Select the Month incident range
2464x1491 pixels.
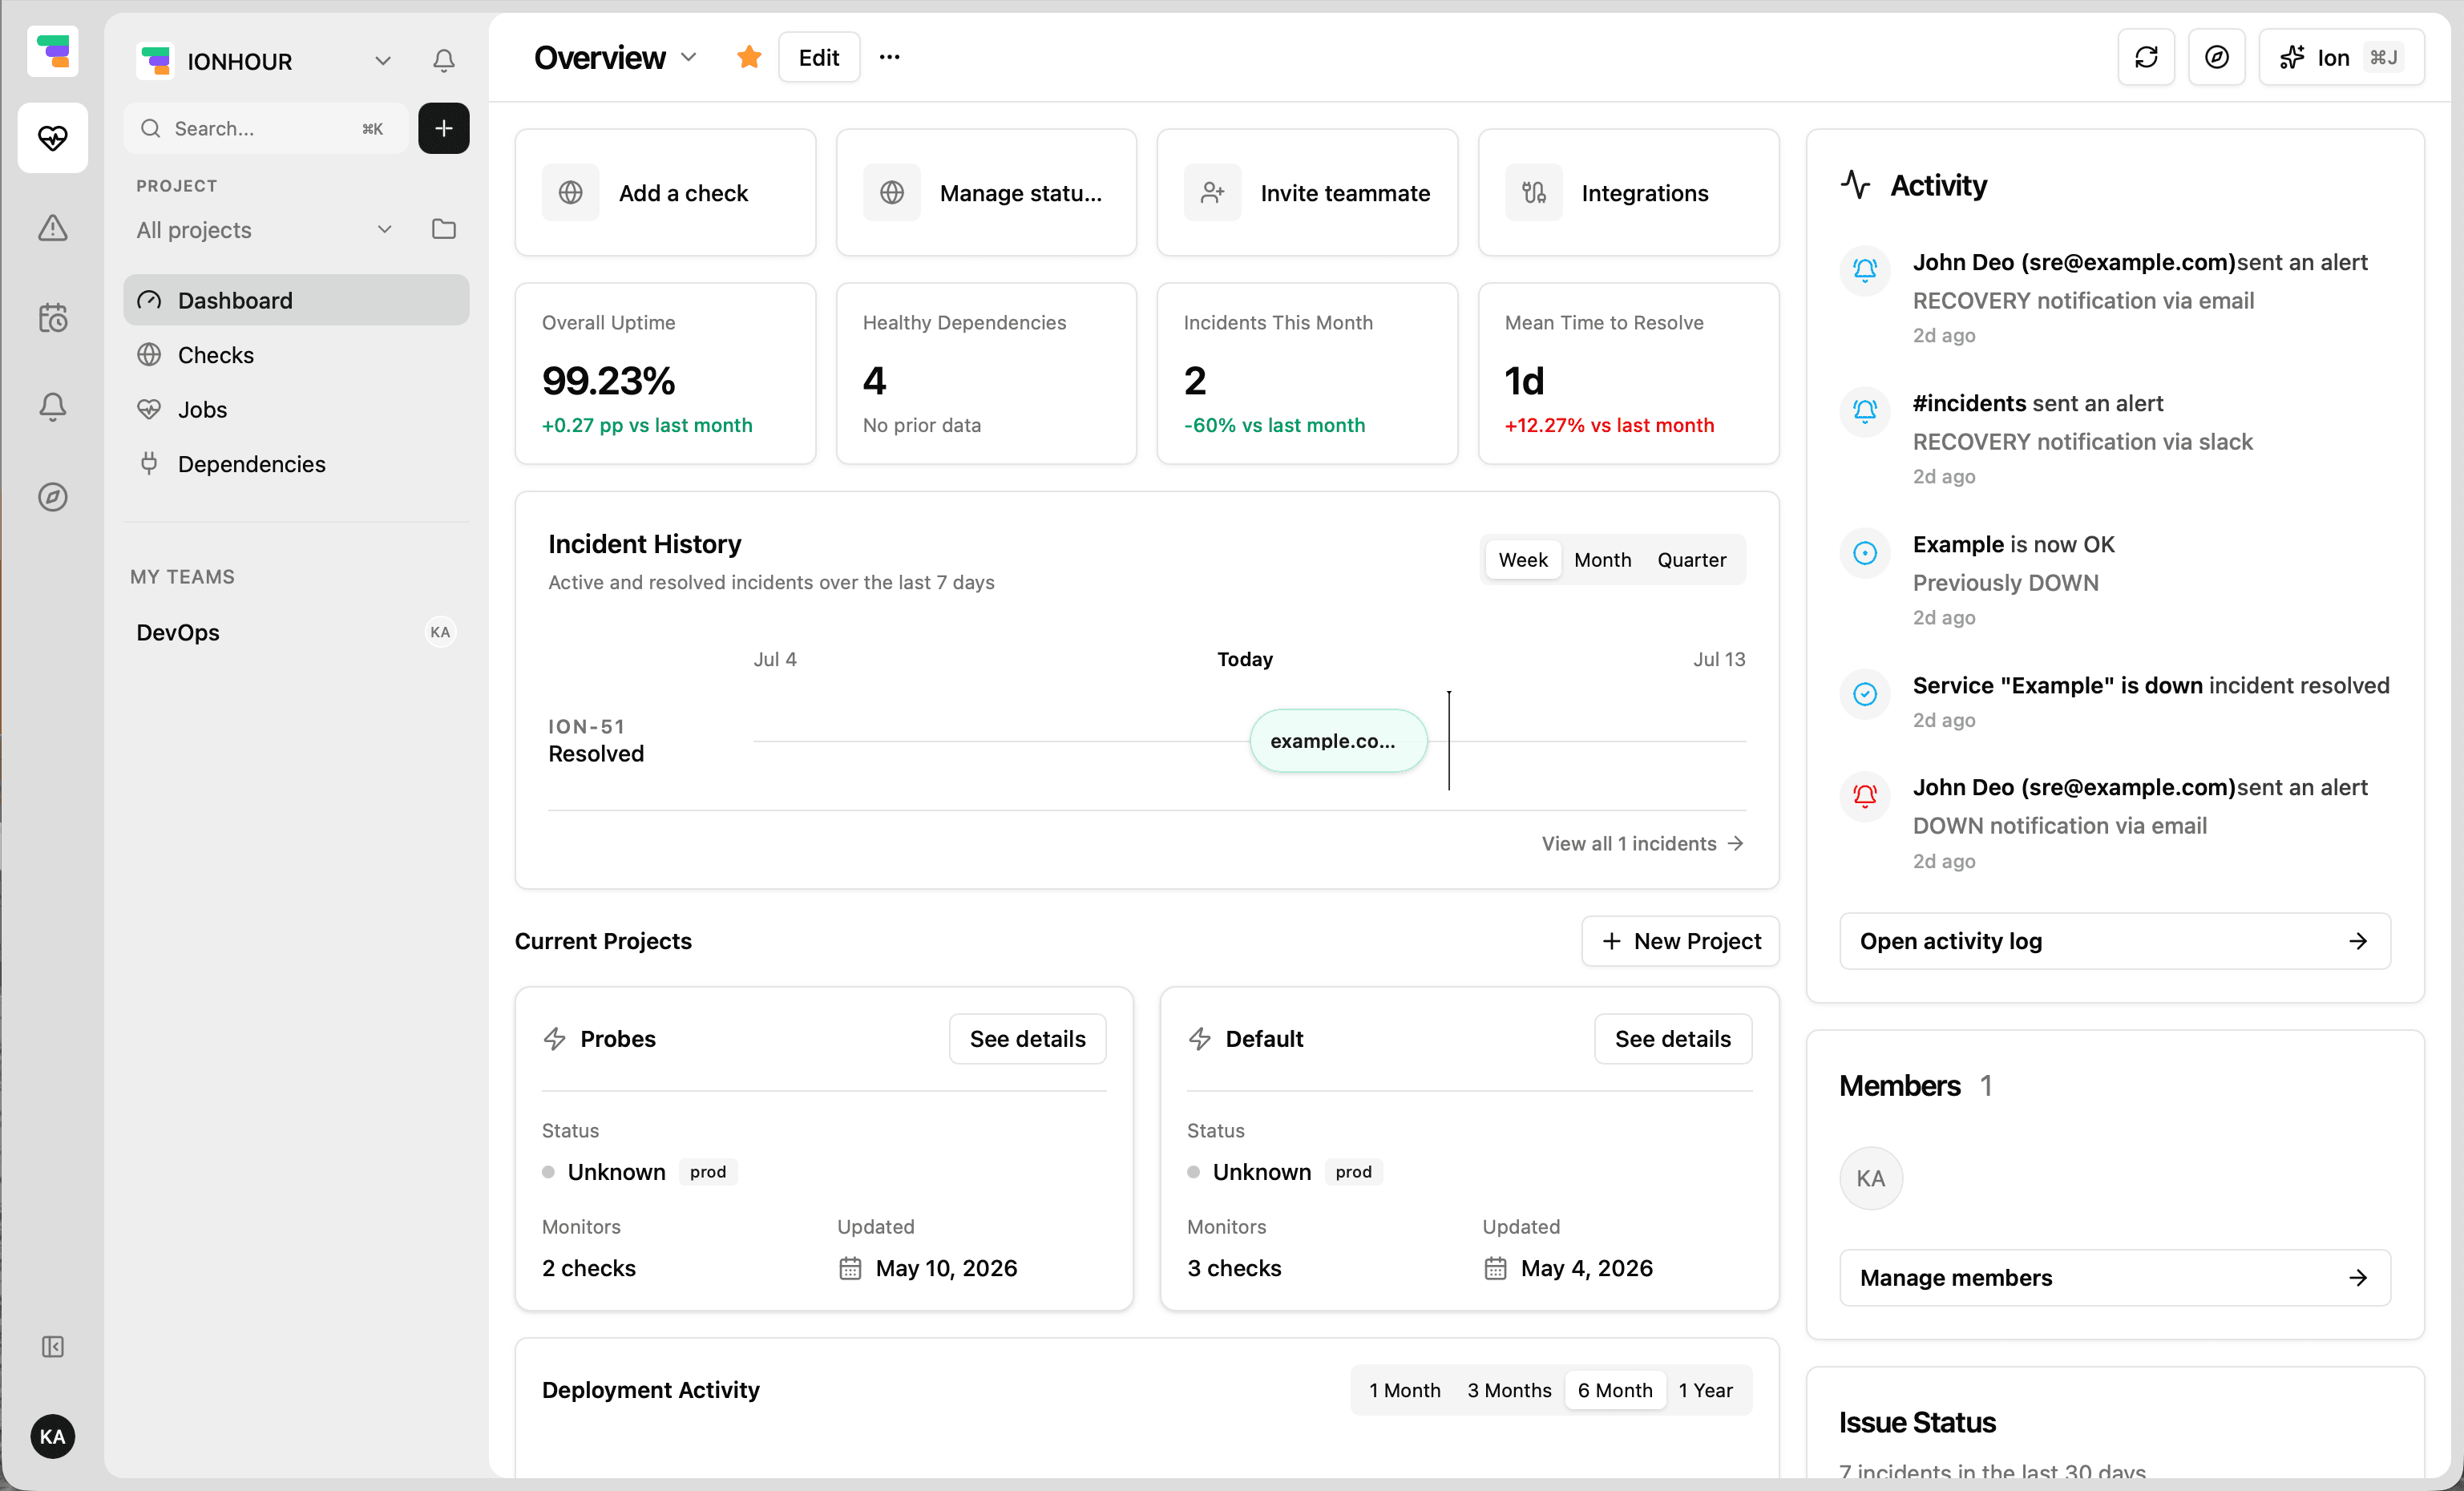(x=1602, y=560)
